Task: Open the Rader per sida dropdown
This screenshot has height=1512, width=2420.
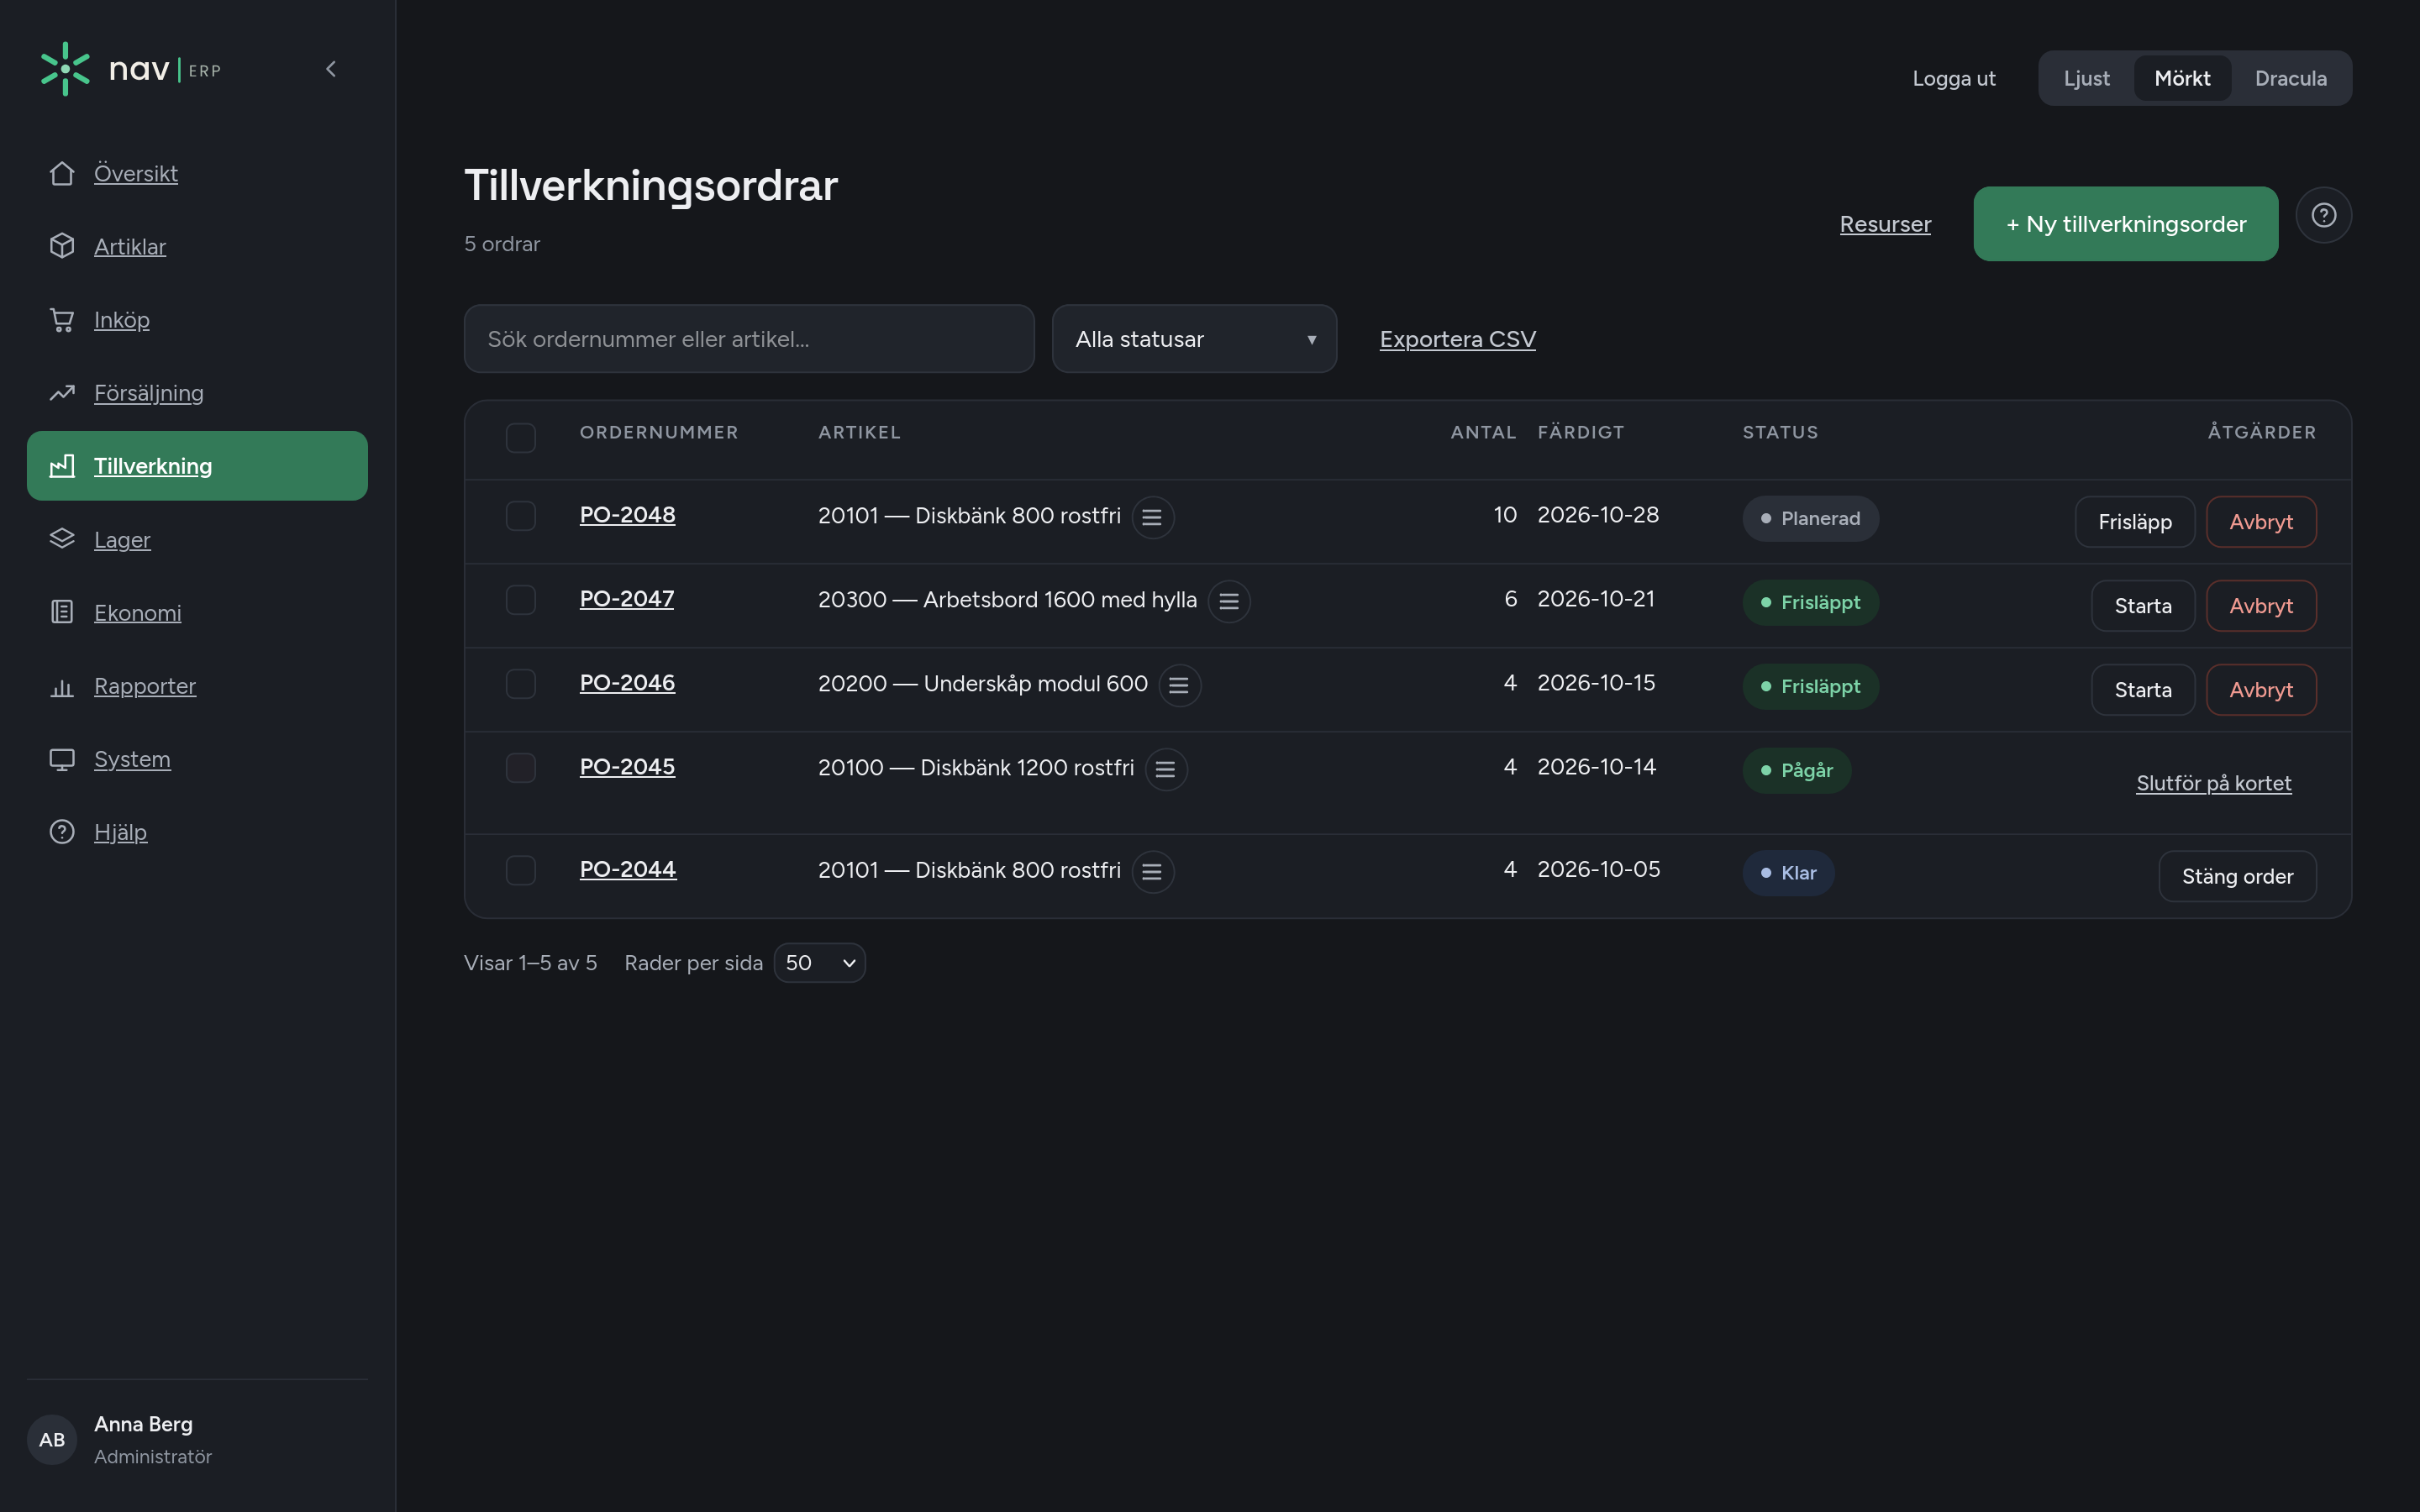Action: click(x=819, y=963)
